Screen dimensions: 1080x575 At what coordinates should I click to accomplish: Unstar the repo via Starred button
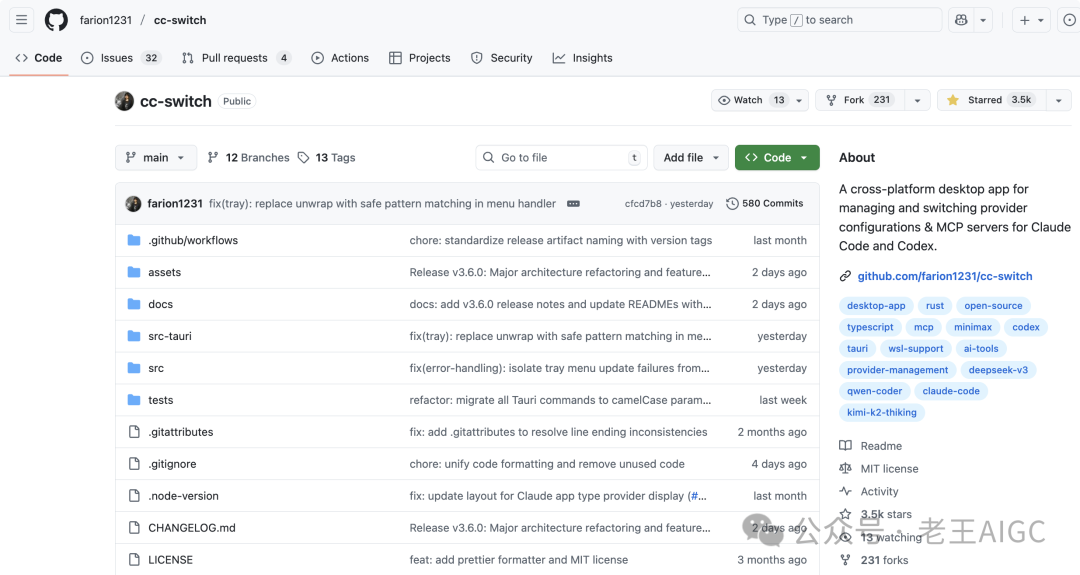point(992,101)
